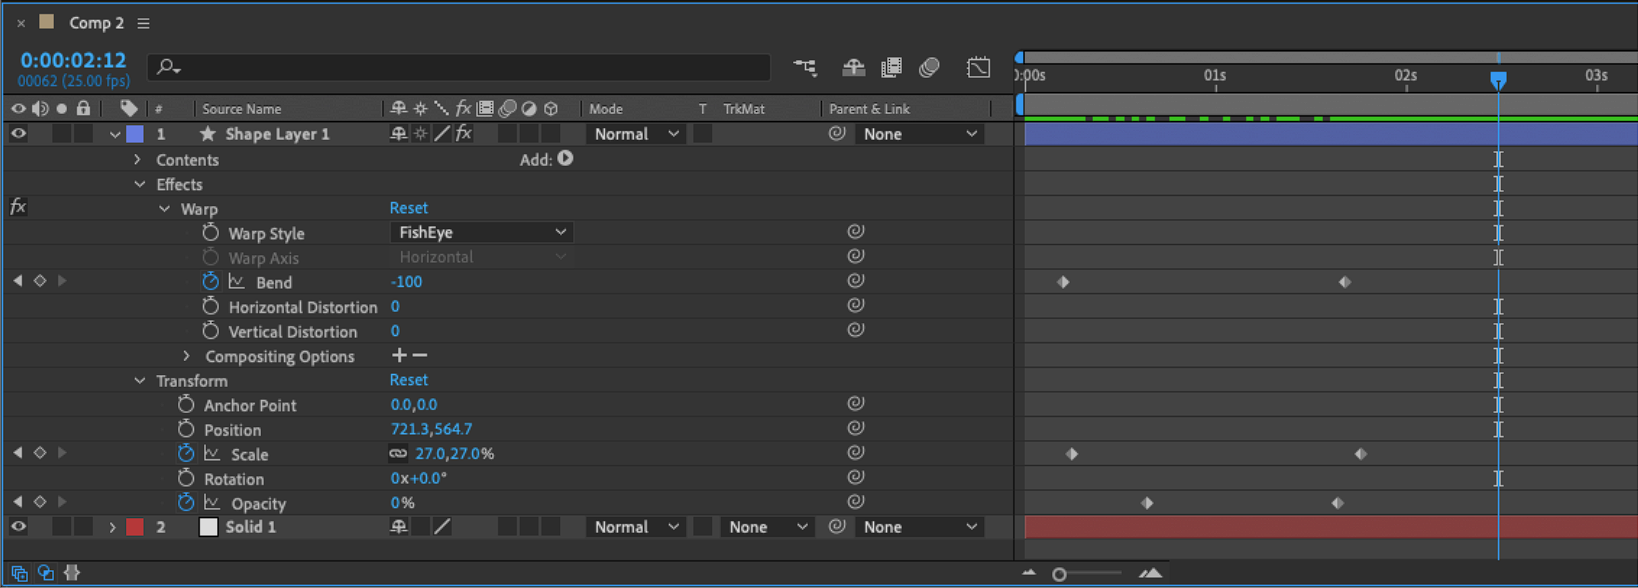
Task: Click Solid 1 parent pick whip
Action: coord(837,526)
